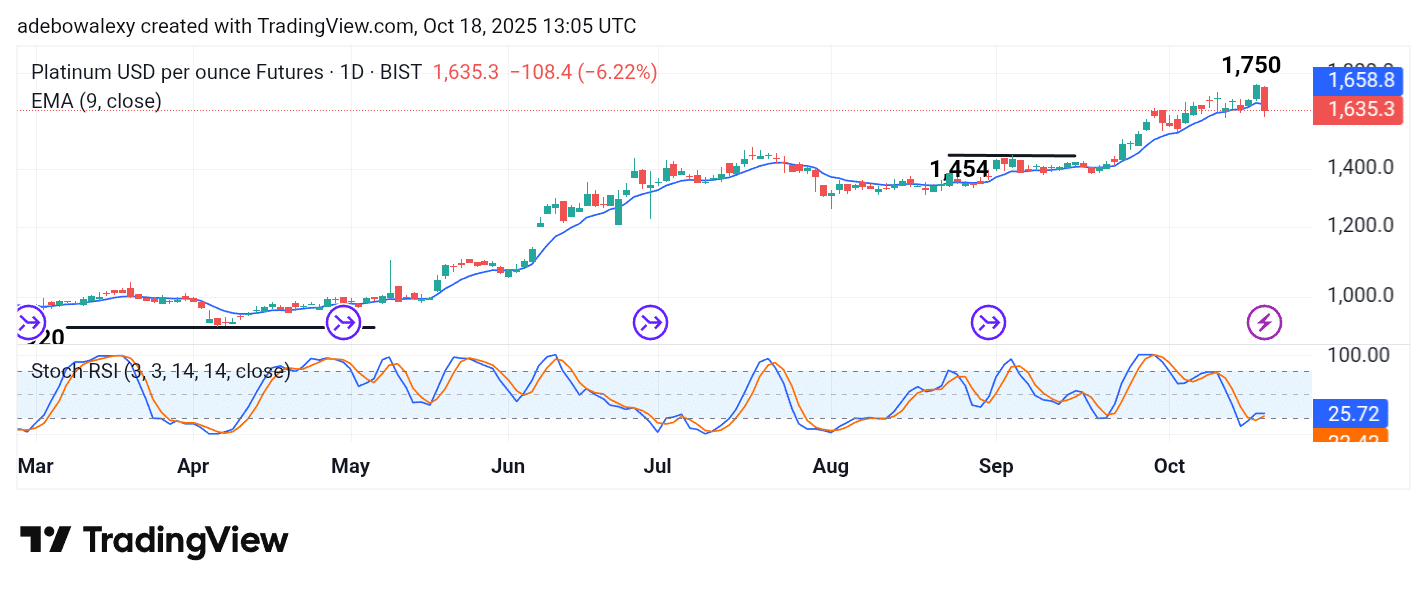
Task: Select the 1,454 price annotation
Action: (959, 169)
